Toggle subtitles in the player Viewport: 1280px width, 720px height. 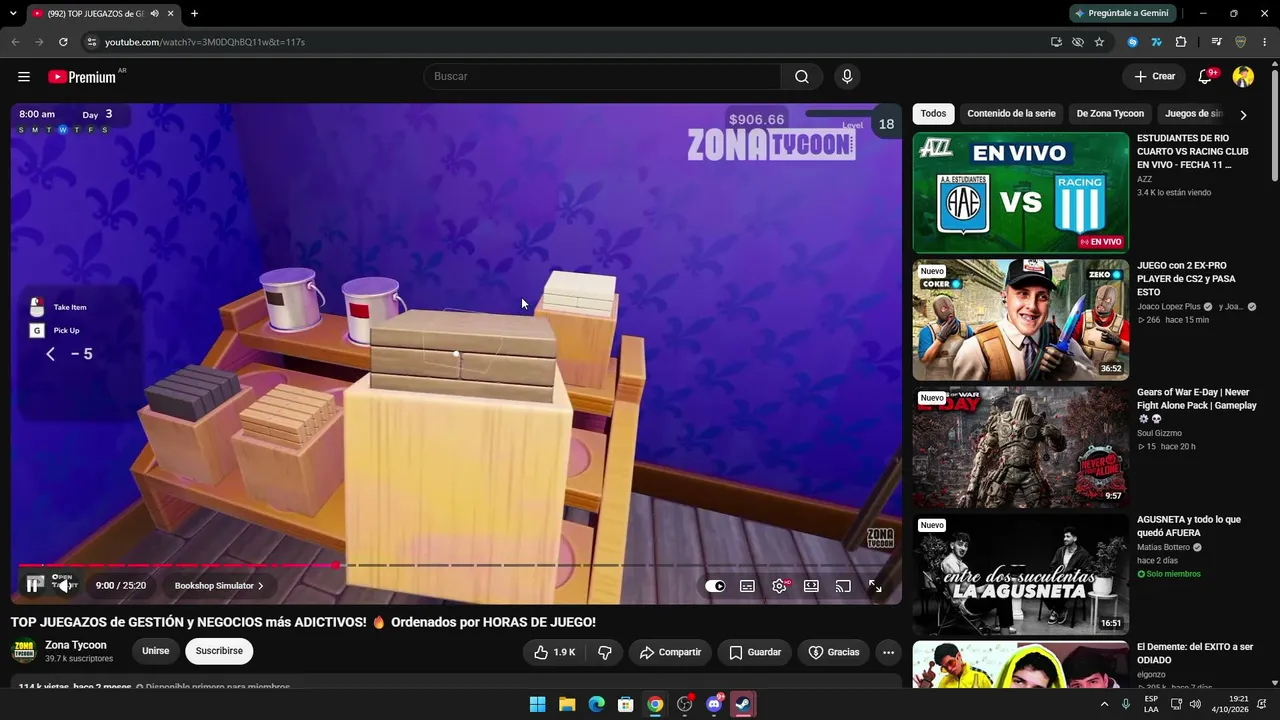[747, 586]
